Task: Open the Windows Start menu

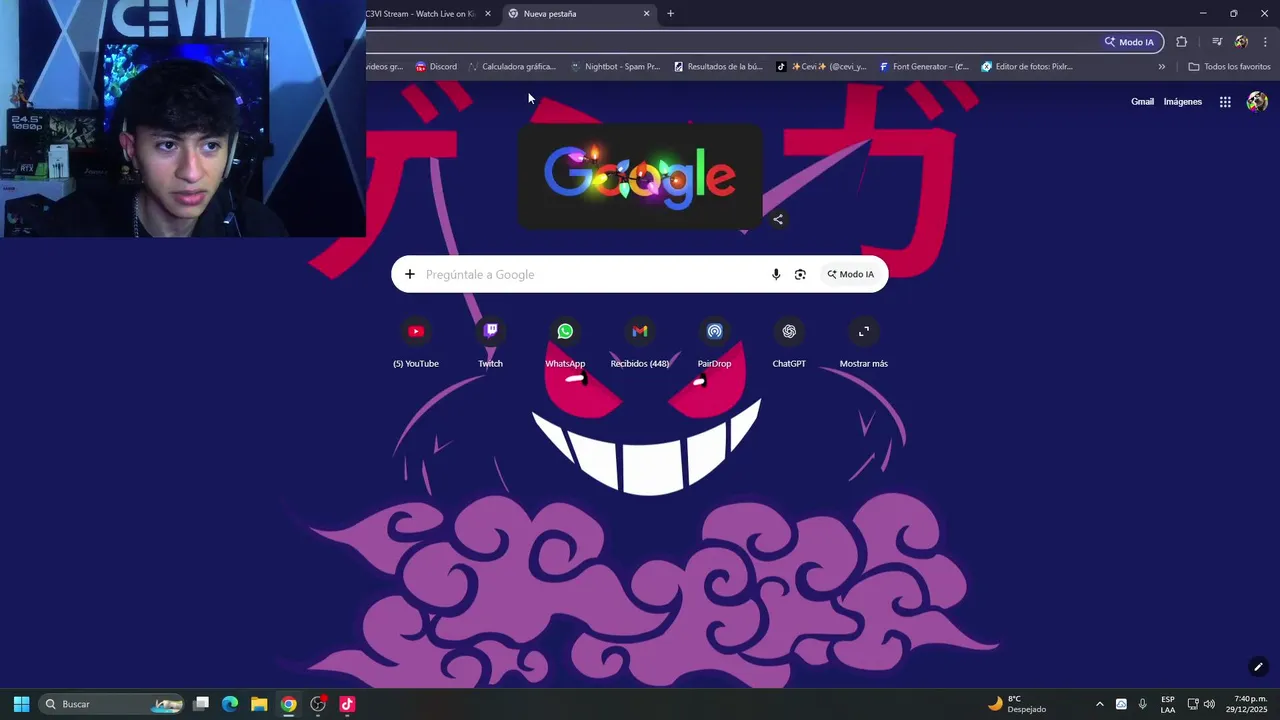Action: [x=21, y=704]
